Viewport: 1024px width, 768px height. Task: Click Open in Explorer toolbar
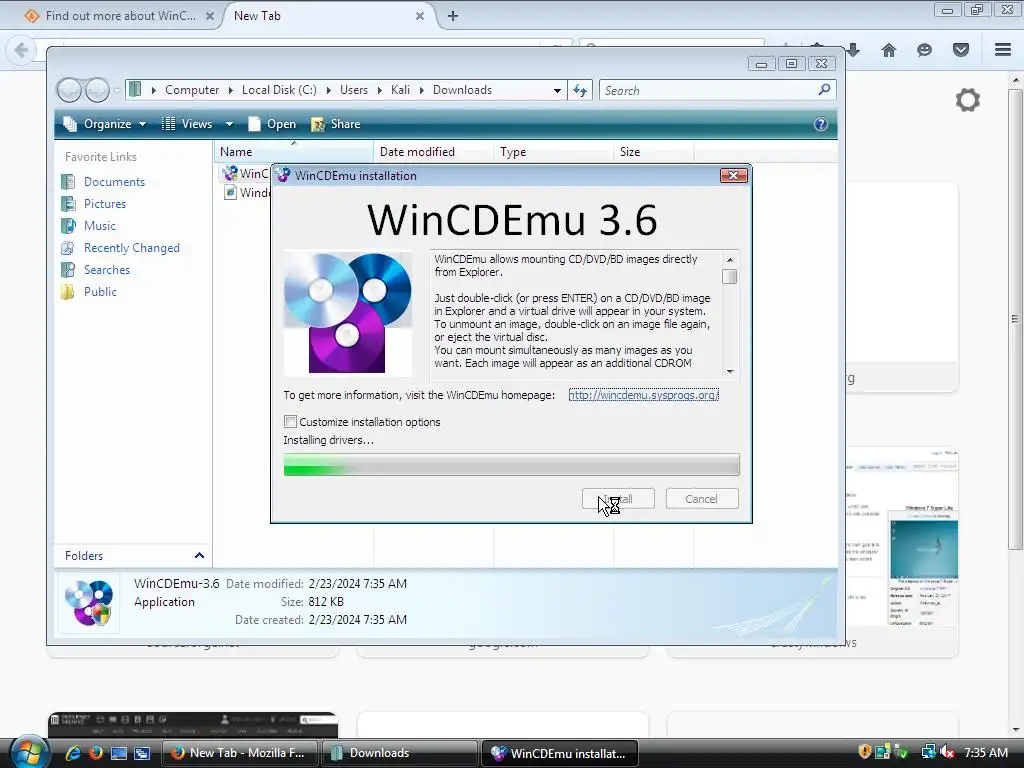pos(272,124)
